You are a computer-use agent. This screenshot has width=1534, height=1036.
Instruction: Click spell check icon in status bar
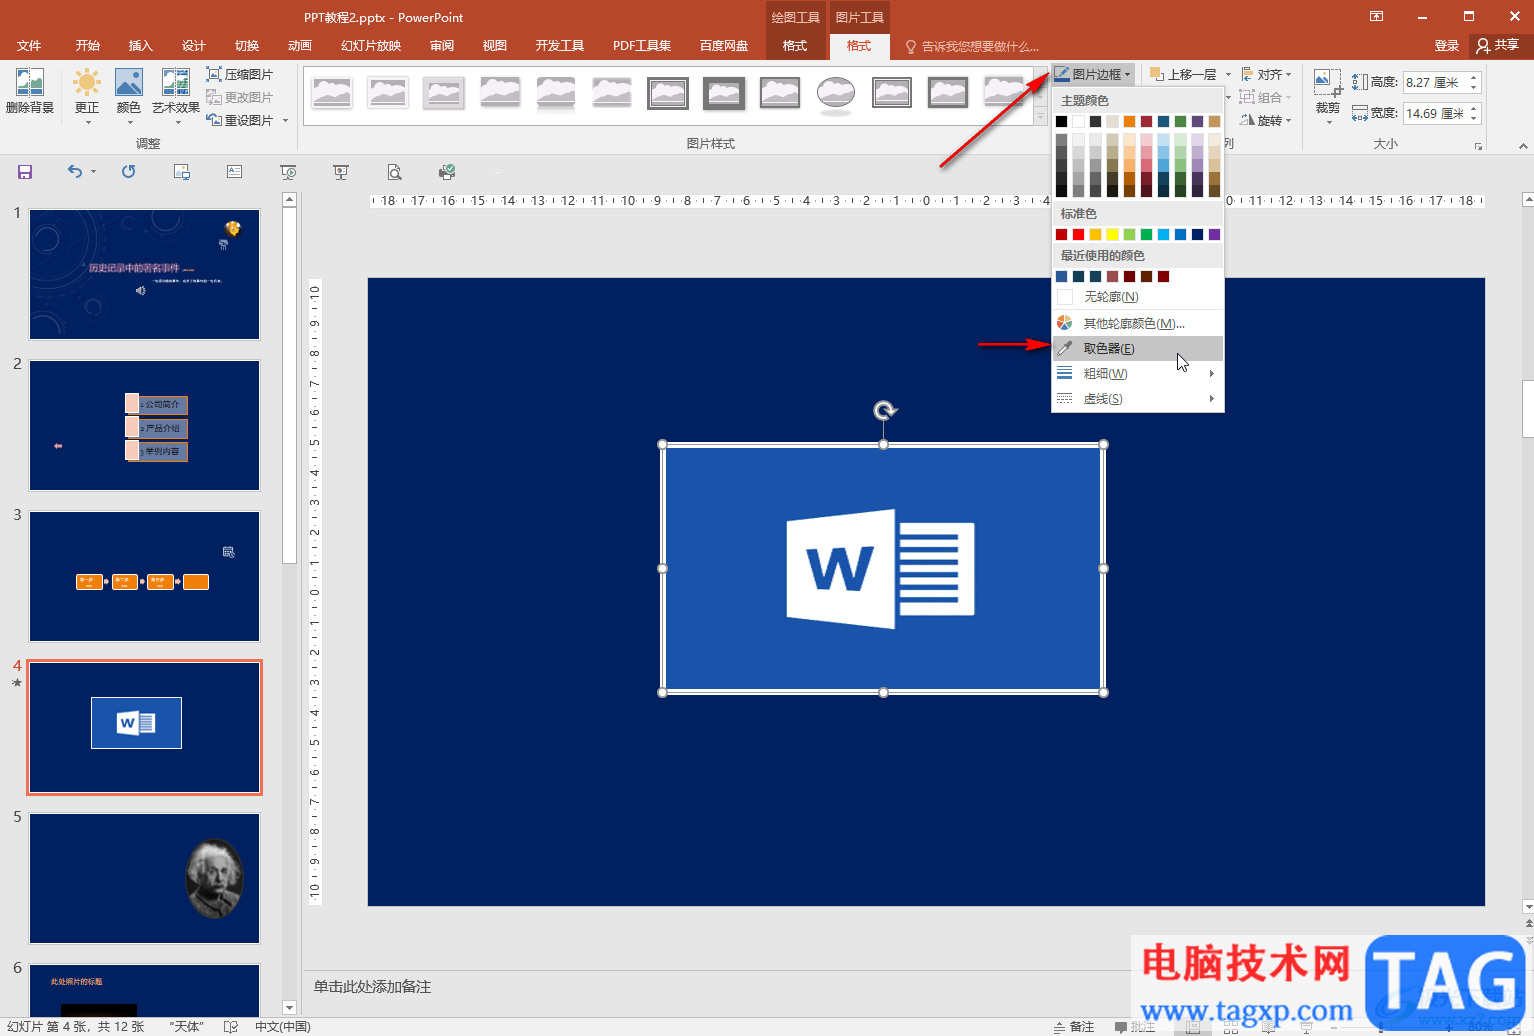231,1027
